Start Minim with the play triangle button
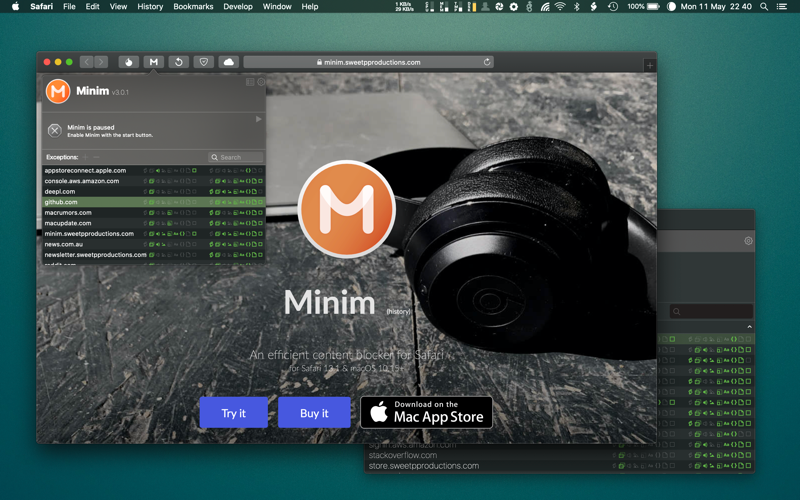The width and height of the screenshot is (800, 500). click(259, 119)
